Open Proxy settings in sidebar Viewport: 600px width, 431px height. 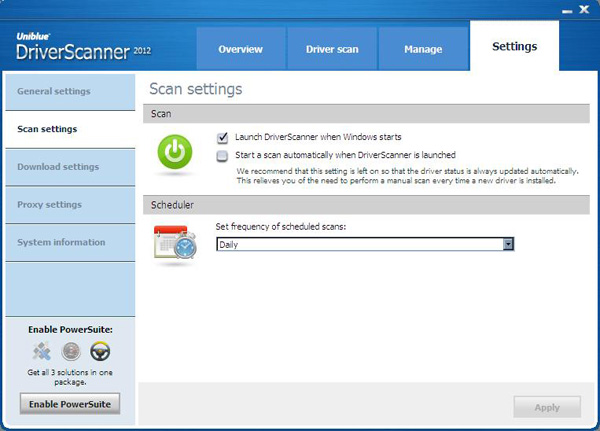coord(70,205)
